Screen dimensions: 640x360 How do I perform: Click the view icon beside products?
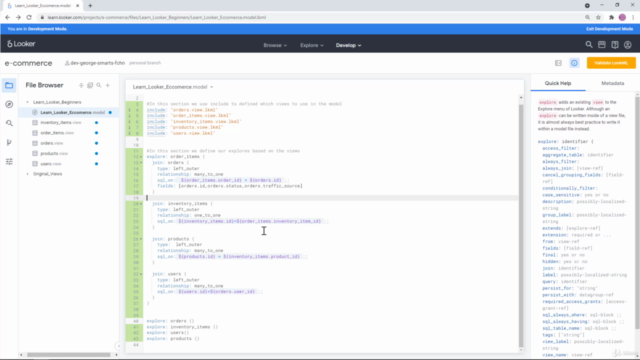pos(35,153)
